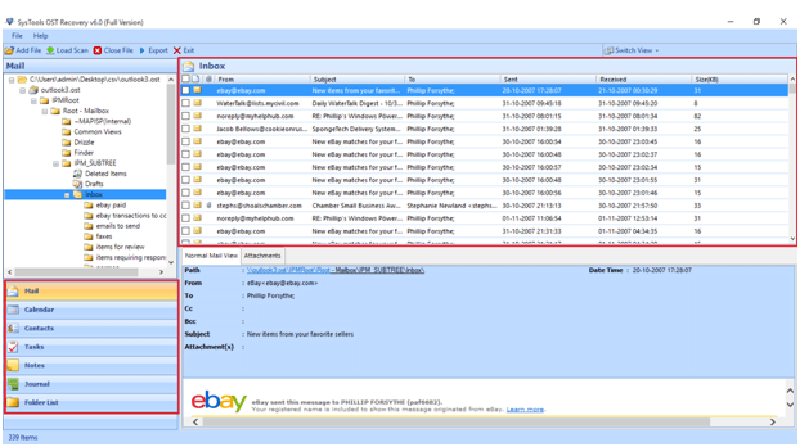Viewport: 798px width, 448px height.
Task: Switch to the Normal Mail View tab
Action: (x=211, y=256)
